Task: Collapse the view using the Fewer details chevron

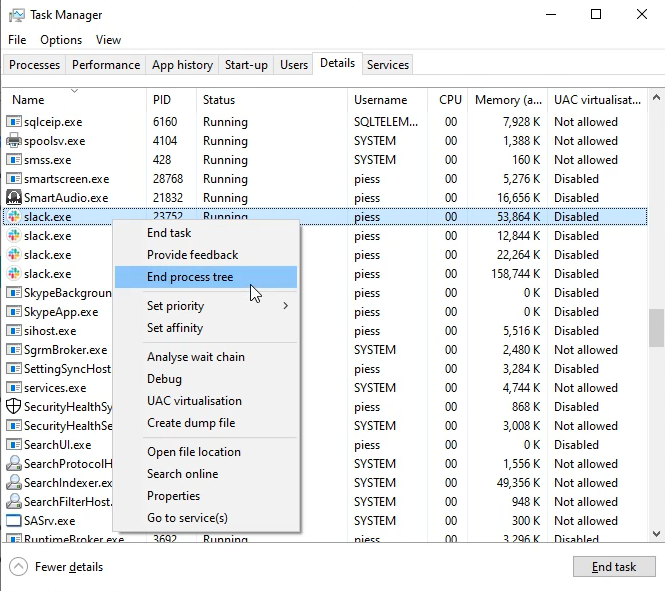Action: [x=18, y=567]
